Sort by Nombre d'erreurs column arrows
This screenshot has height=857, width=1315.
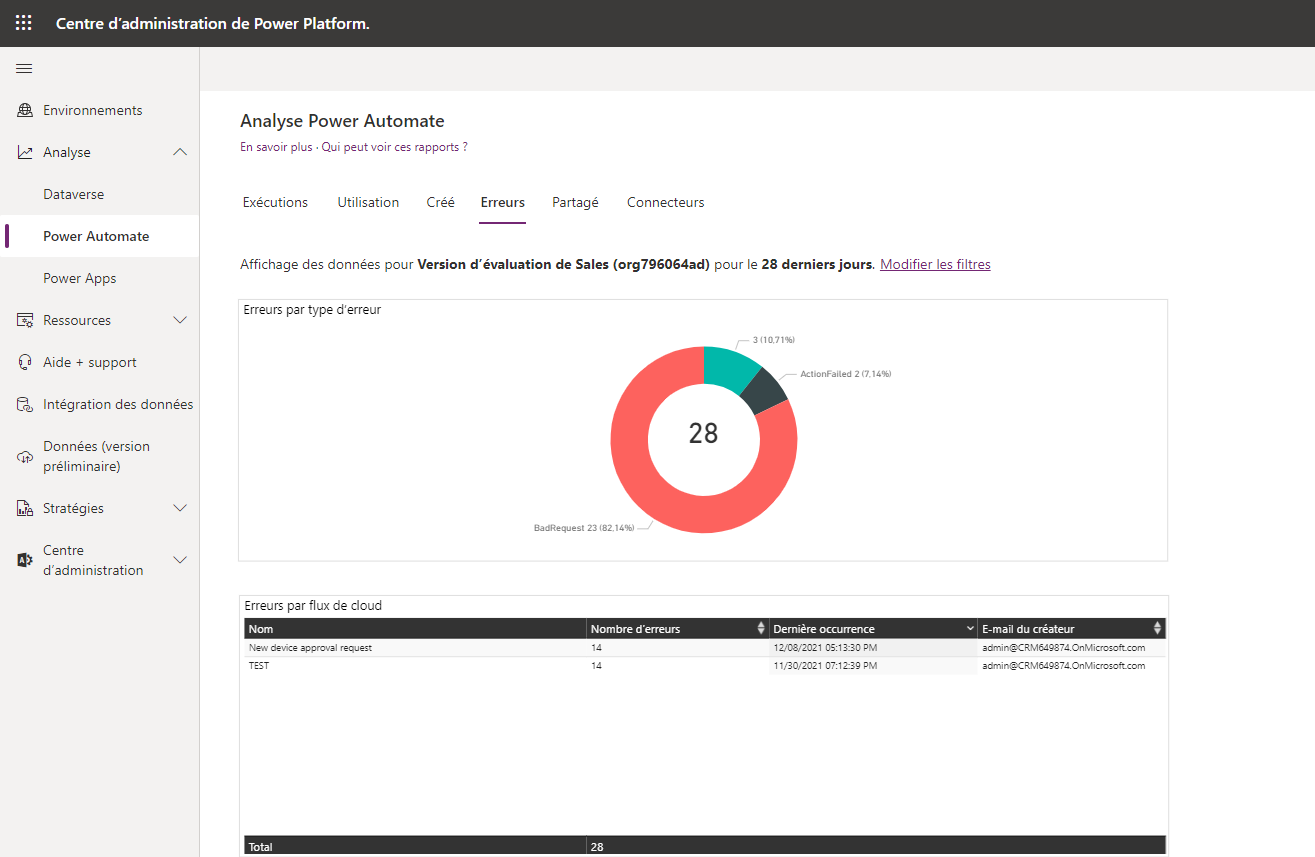pos(762,629)
